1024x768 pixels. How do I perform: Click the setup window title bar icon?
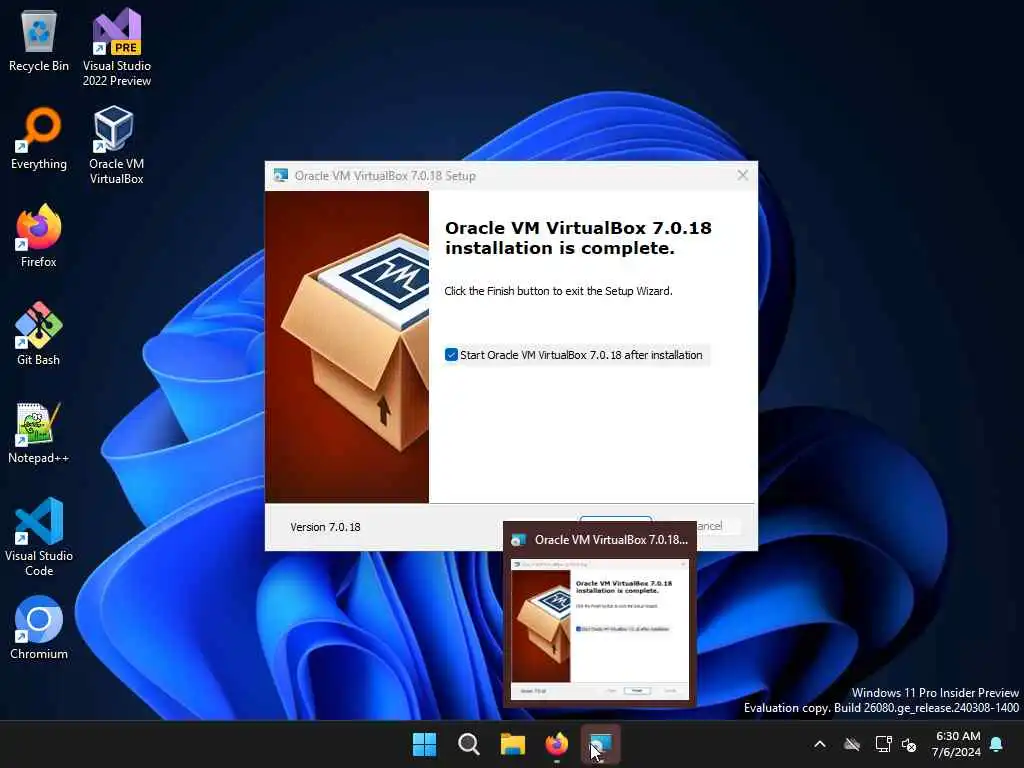281,175
